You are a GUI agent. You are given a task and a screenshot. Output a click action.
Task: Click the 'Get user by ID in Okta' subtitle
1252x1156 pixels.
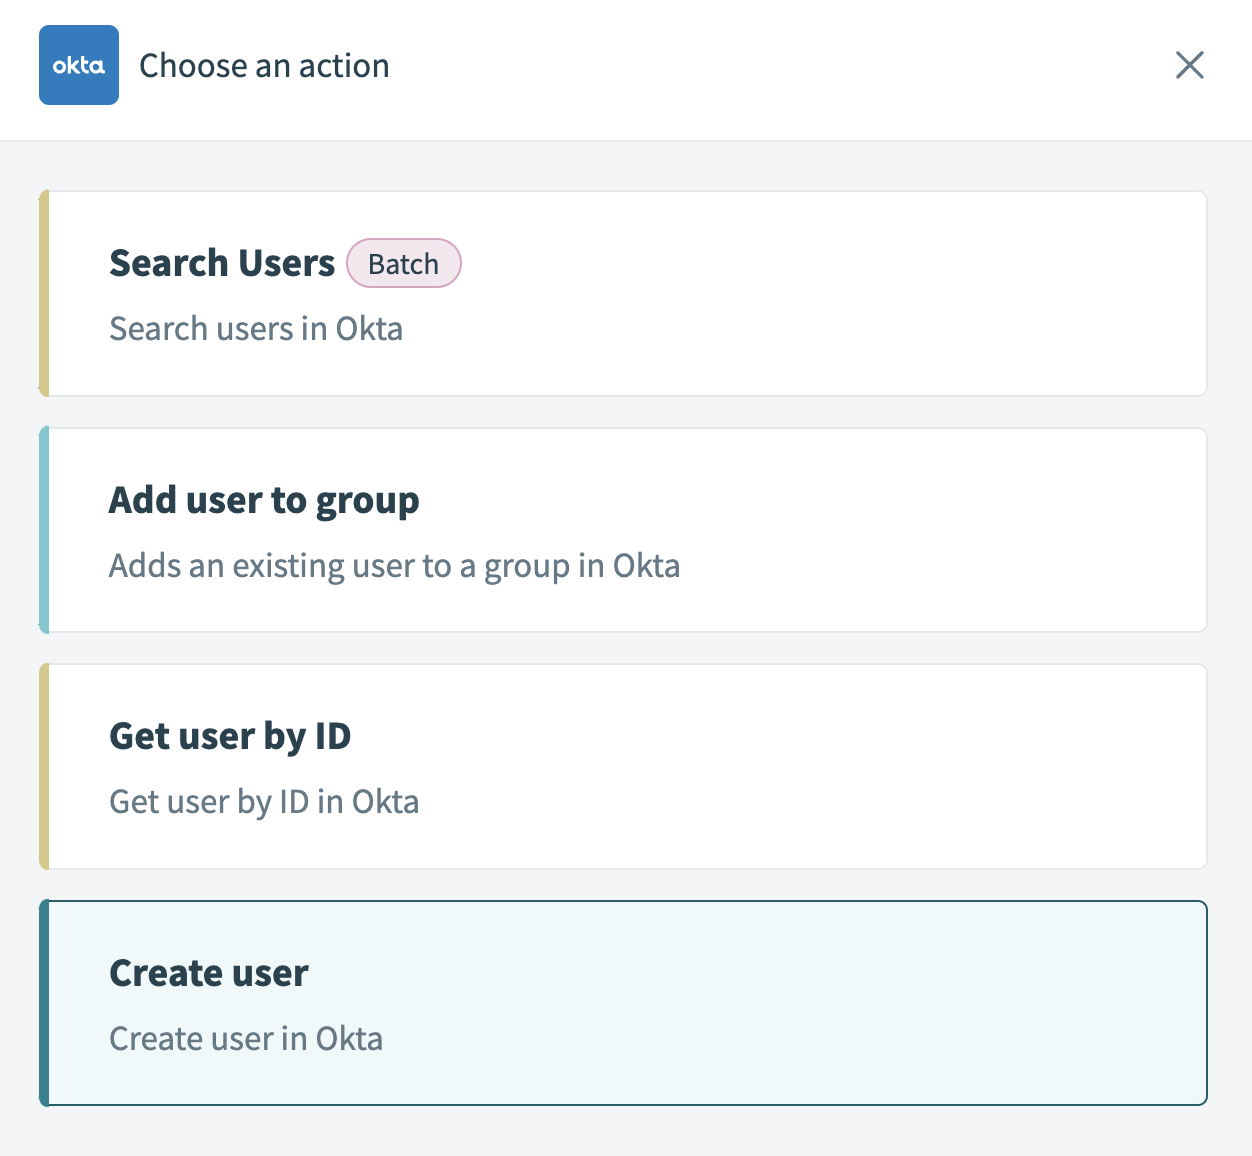pos(263,801)
